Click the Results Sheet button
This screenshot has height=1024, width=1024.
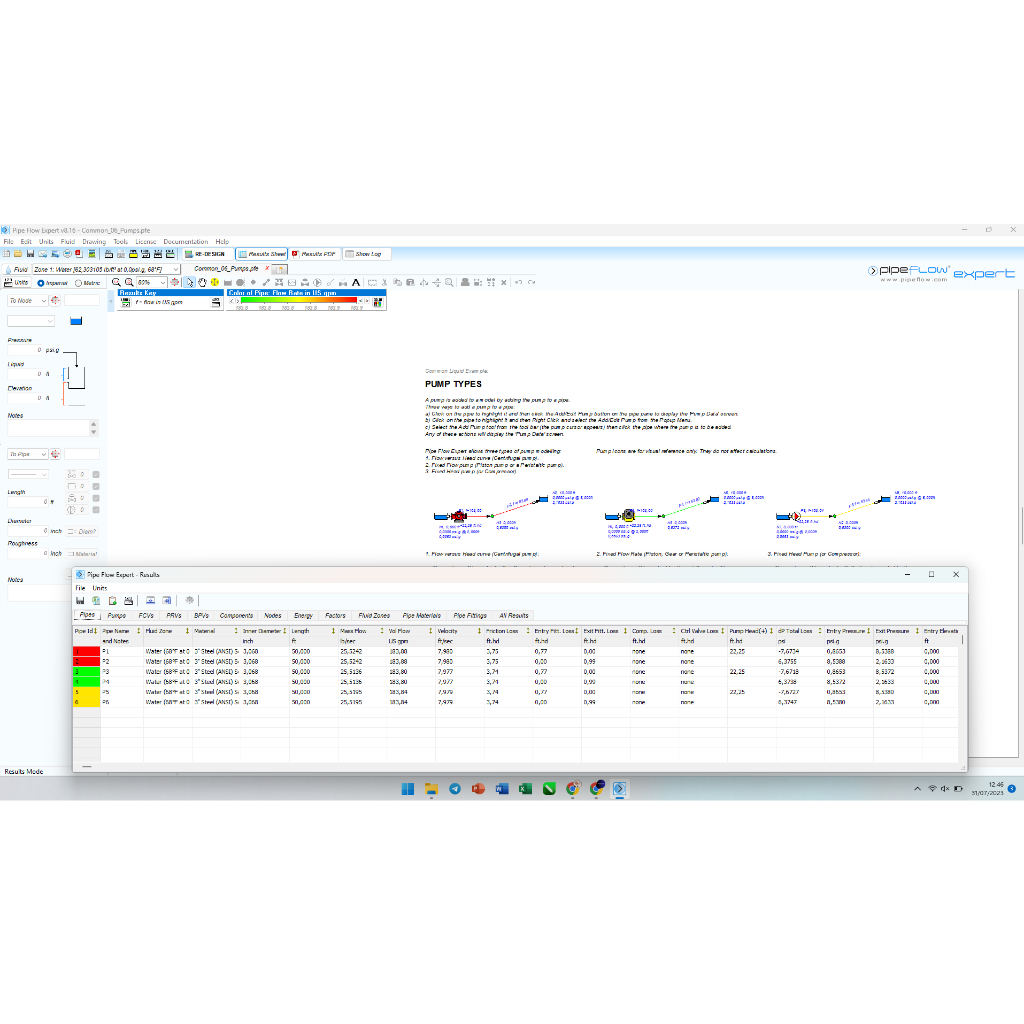261,254
